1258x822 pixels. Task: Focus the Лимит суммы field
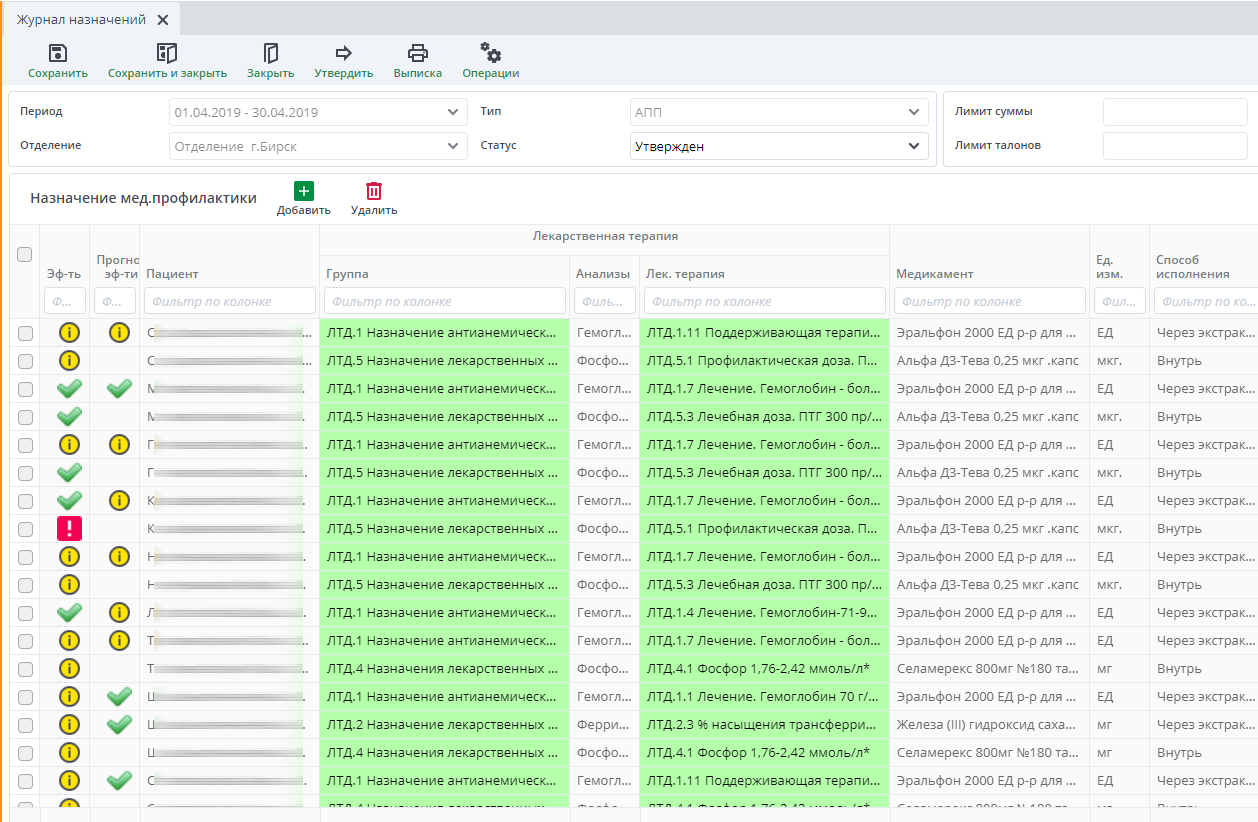[1175, 112]
